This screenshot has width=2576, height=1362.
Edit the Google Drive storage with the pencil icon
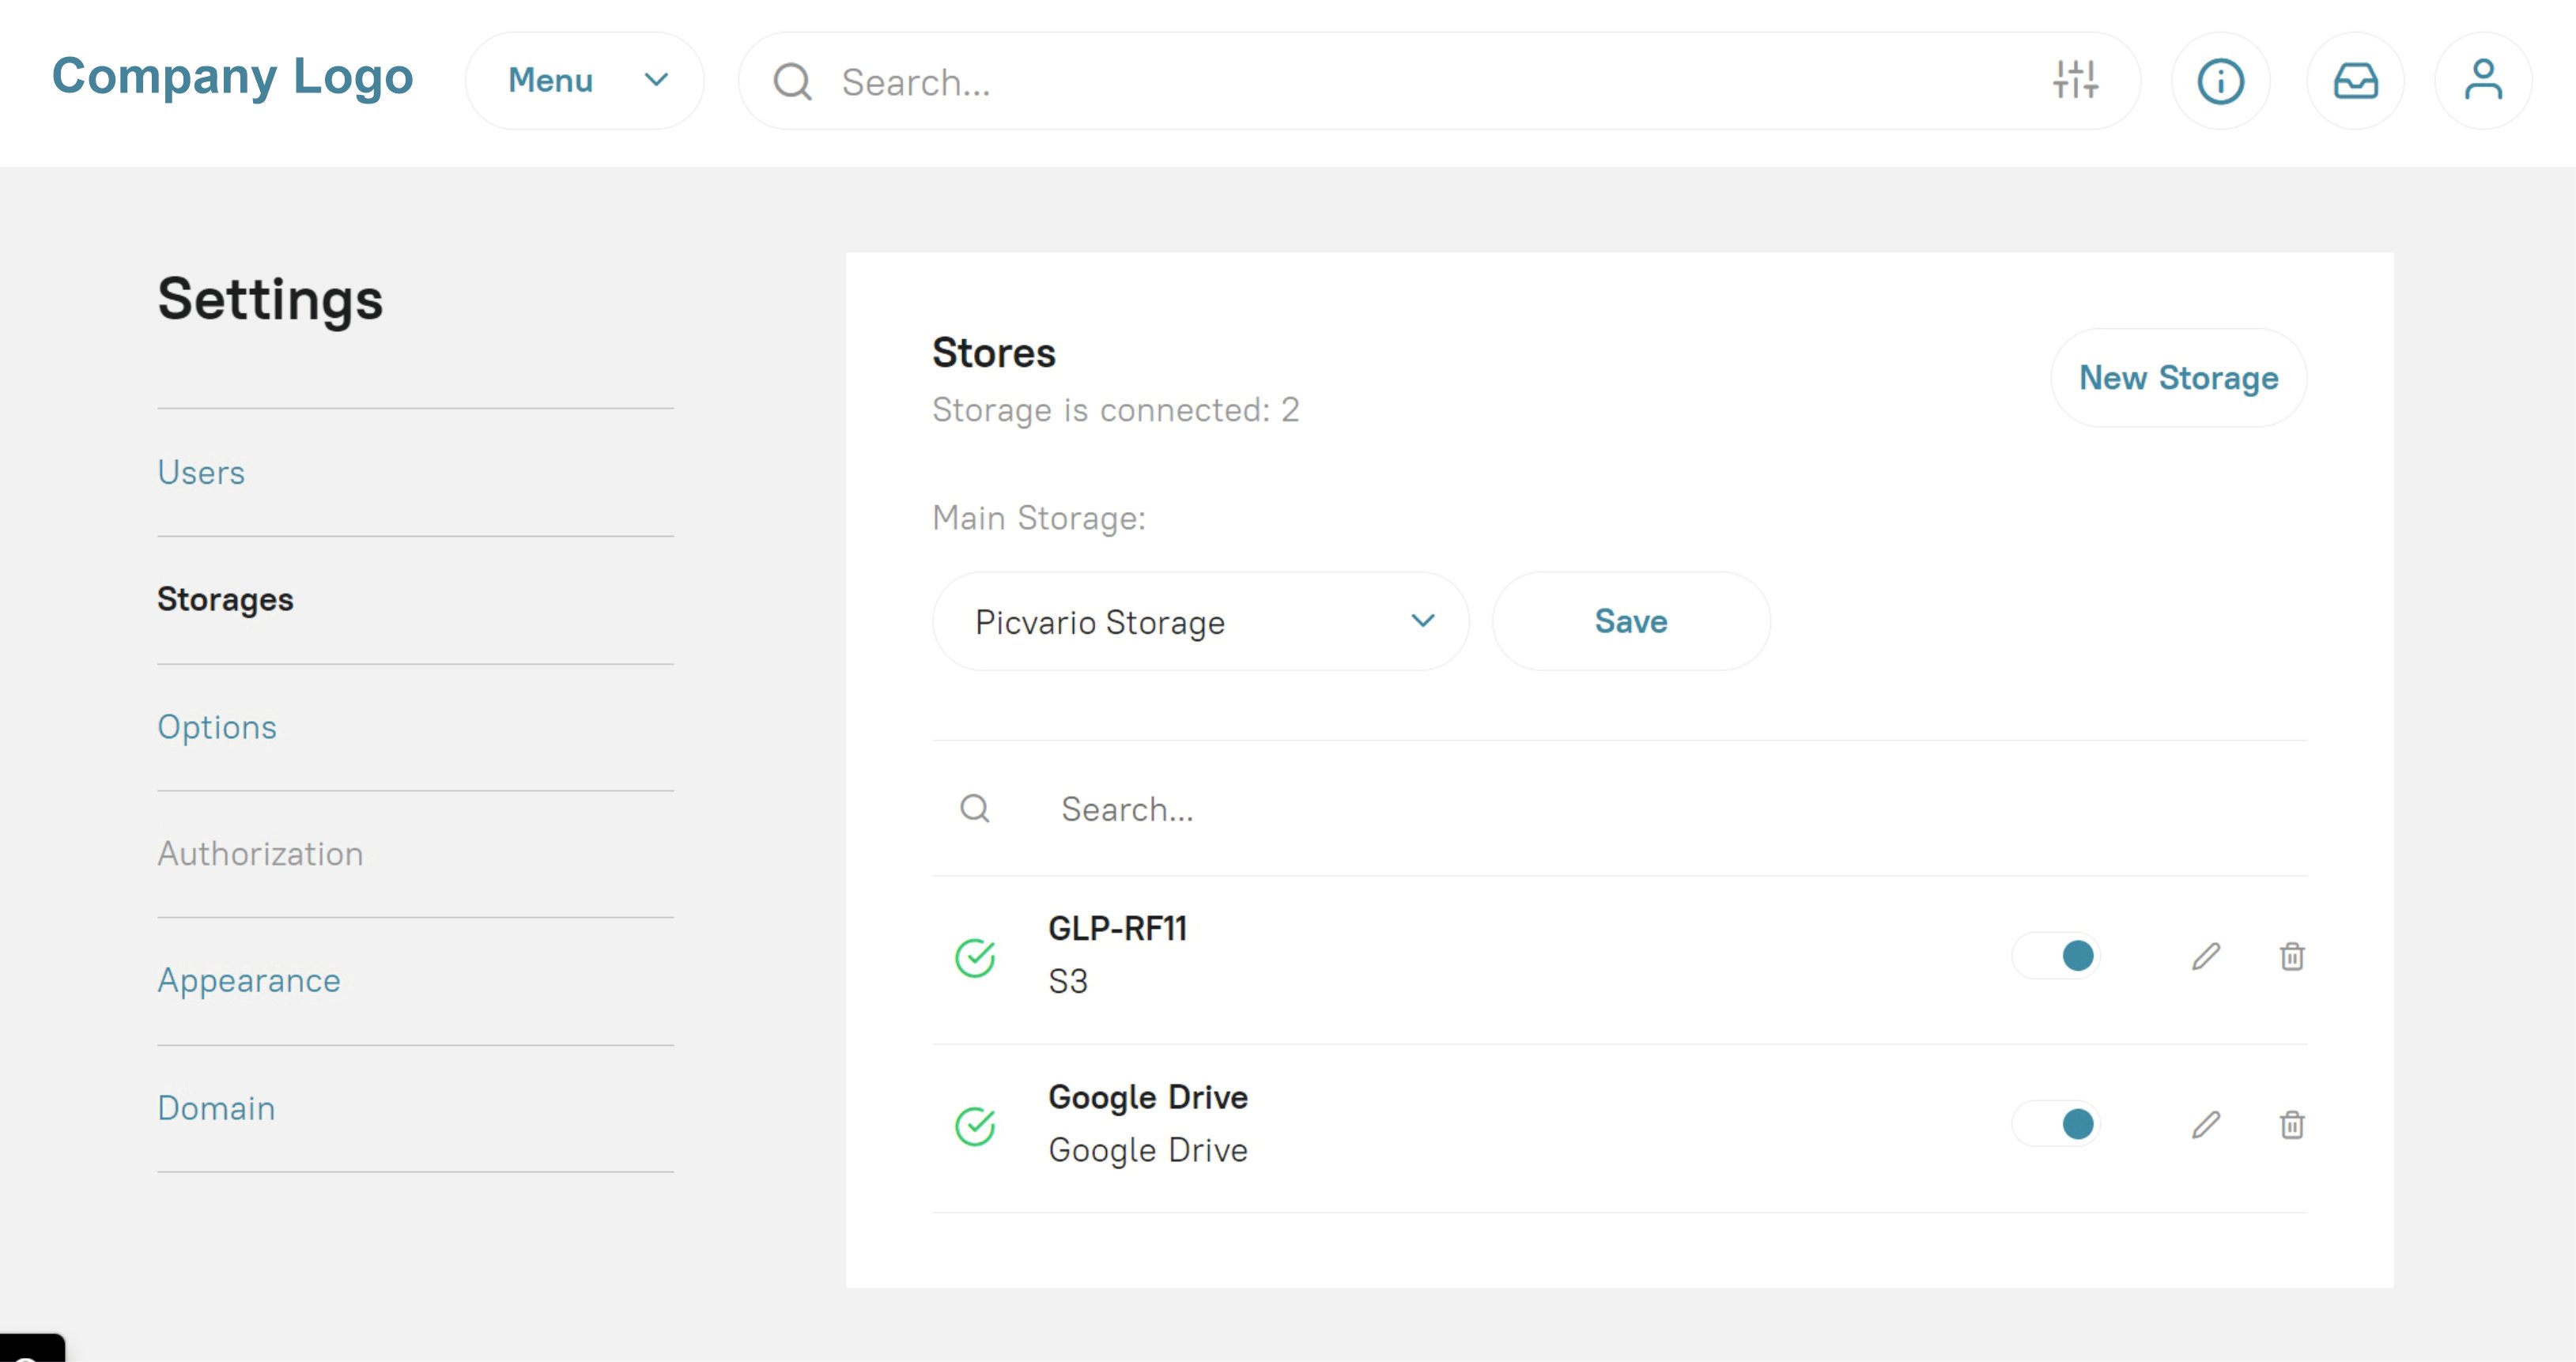pyautogui.click(x=2206, y=1125)
